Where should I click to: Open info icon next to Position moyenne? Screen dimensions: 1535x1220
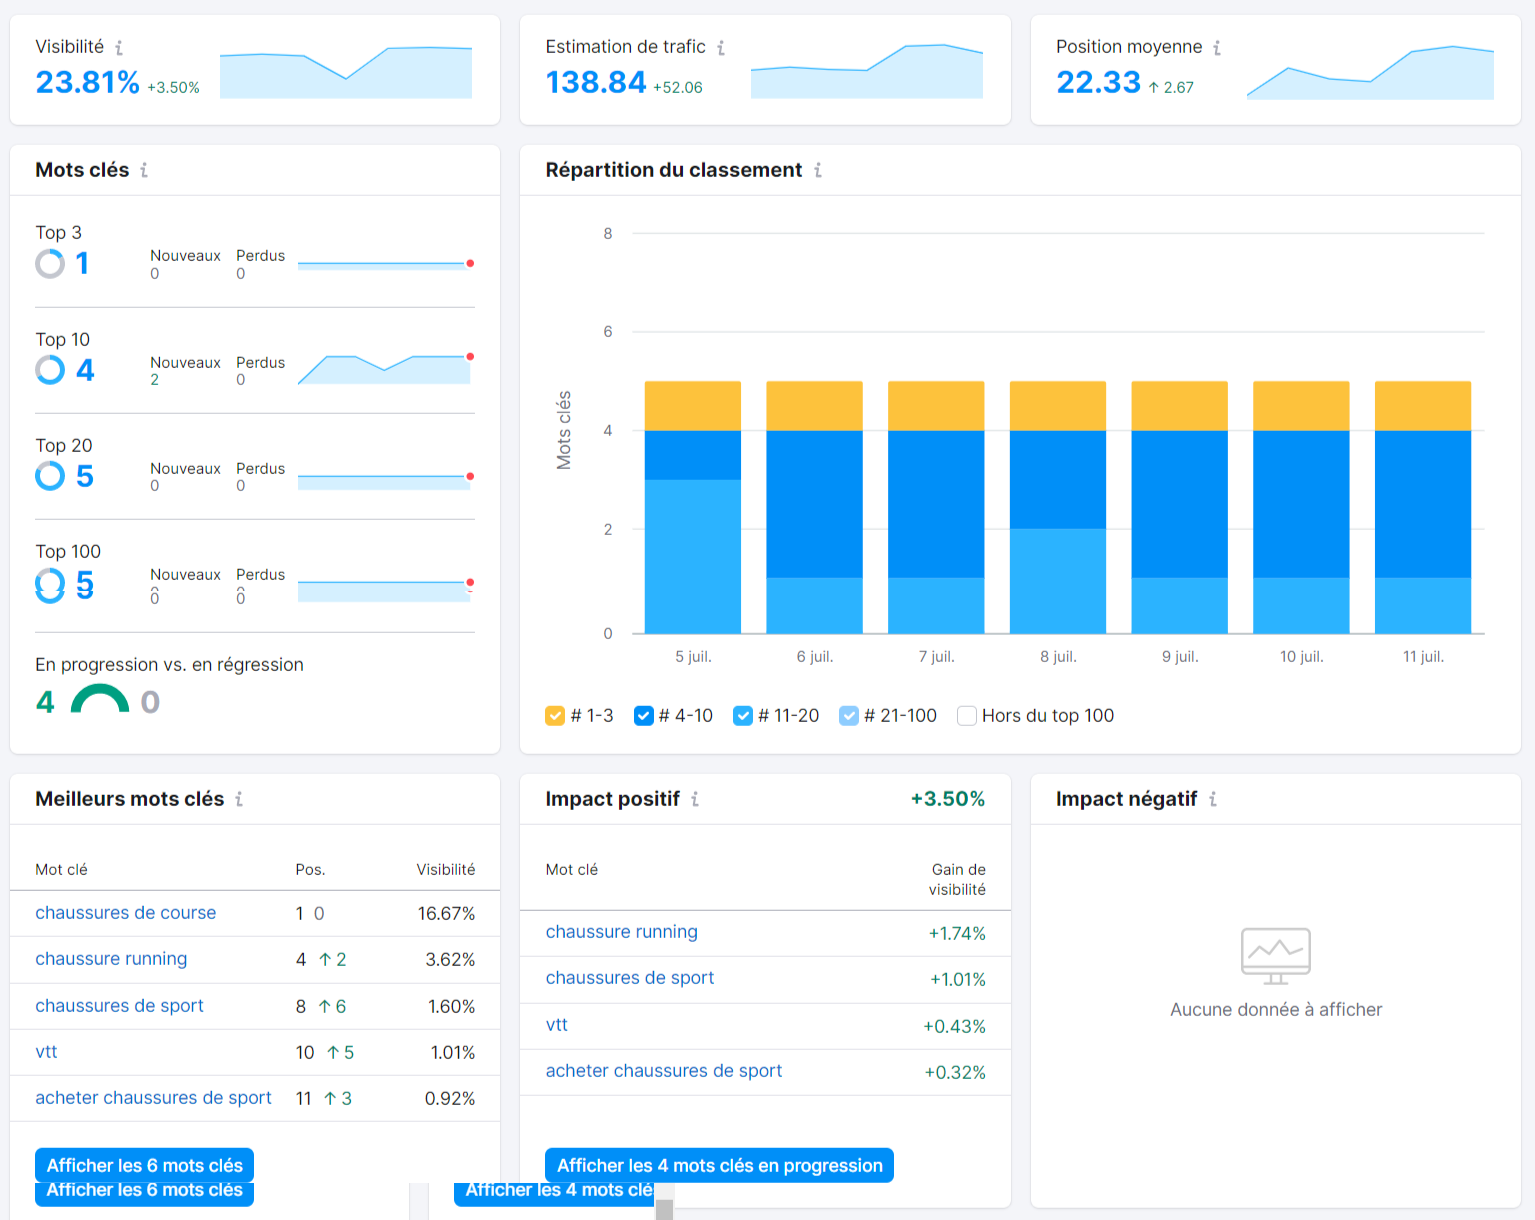(x=1217, y=47)
